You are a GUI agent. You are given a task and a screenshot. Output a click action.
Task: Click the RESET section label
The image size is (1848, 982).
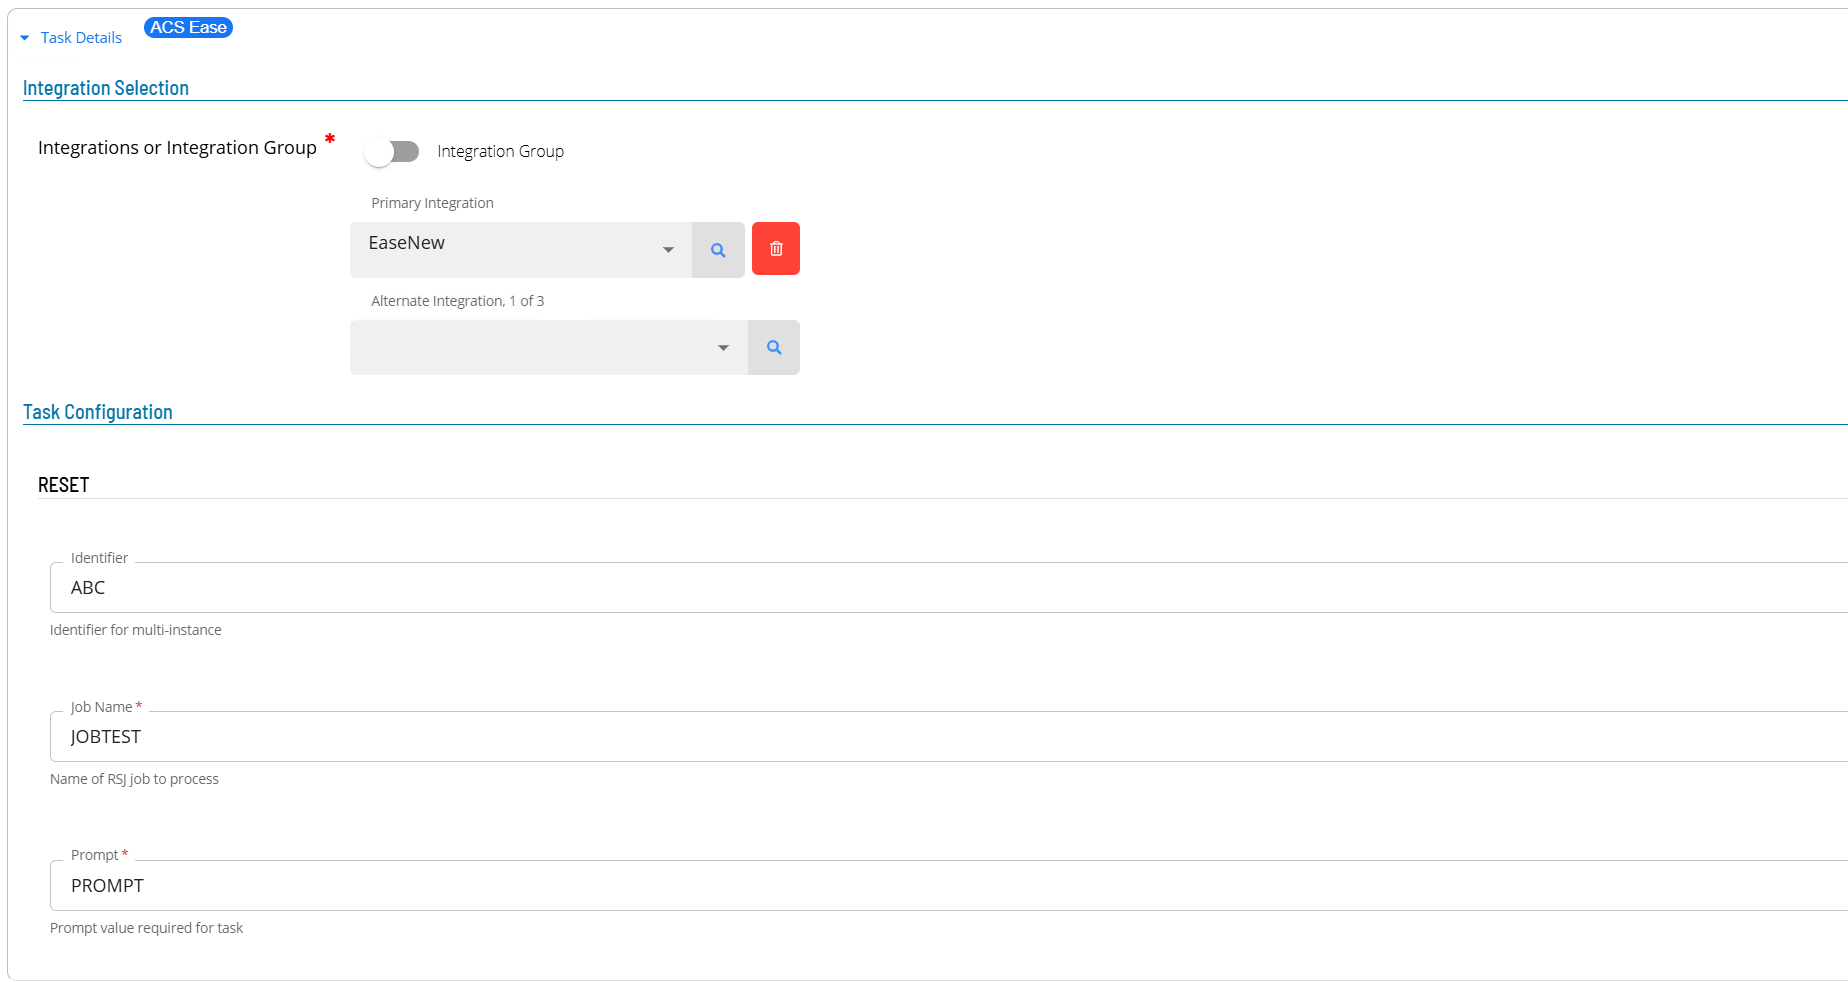pyautogui.click(x=64, y=485)
